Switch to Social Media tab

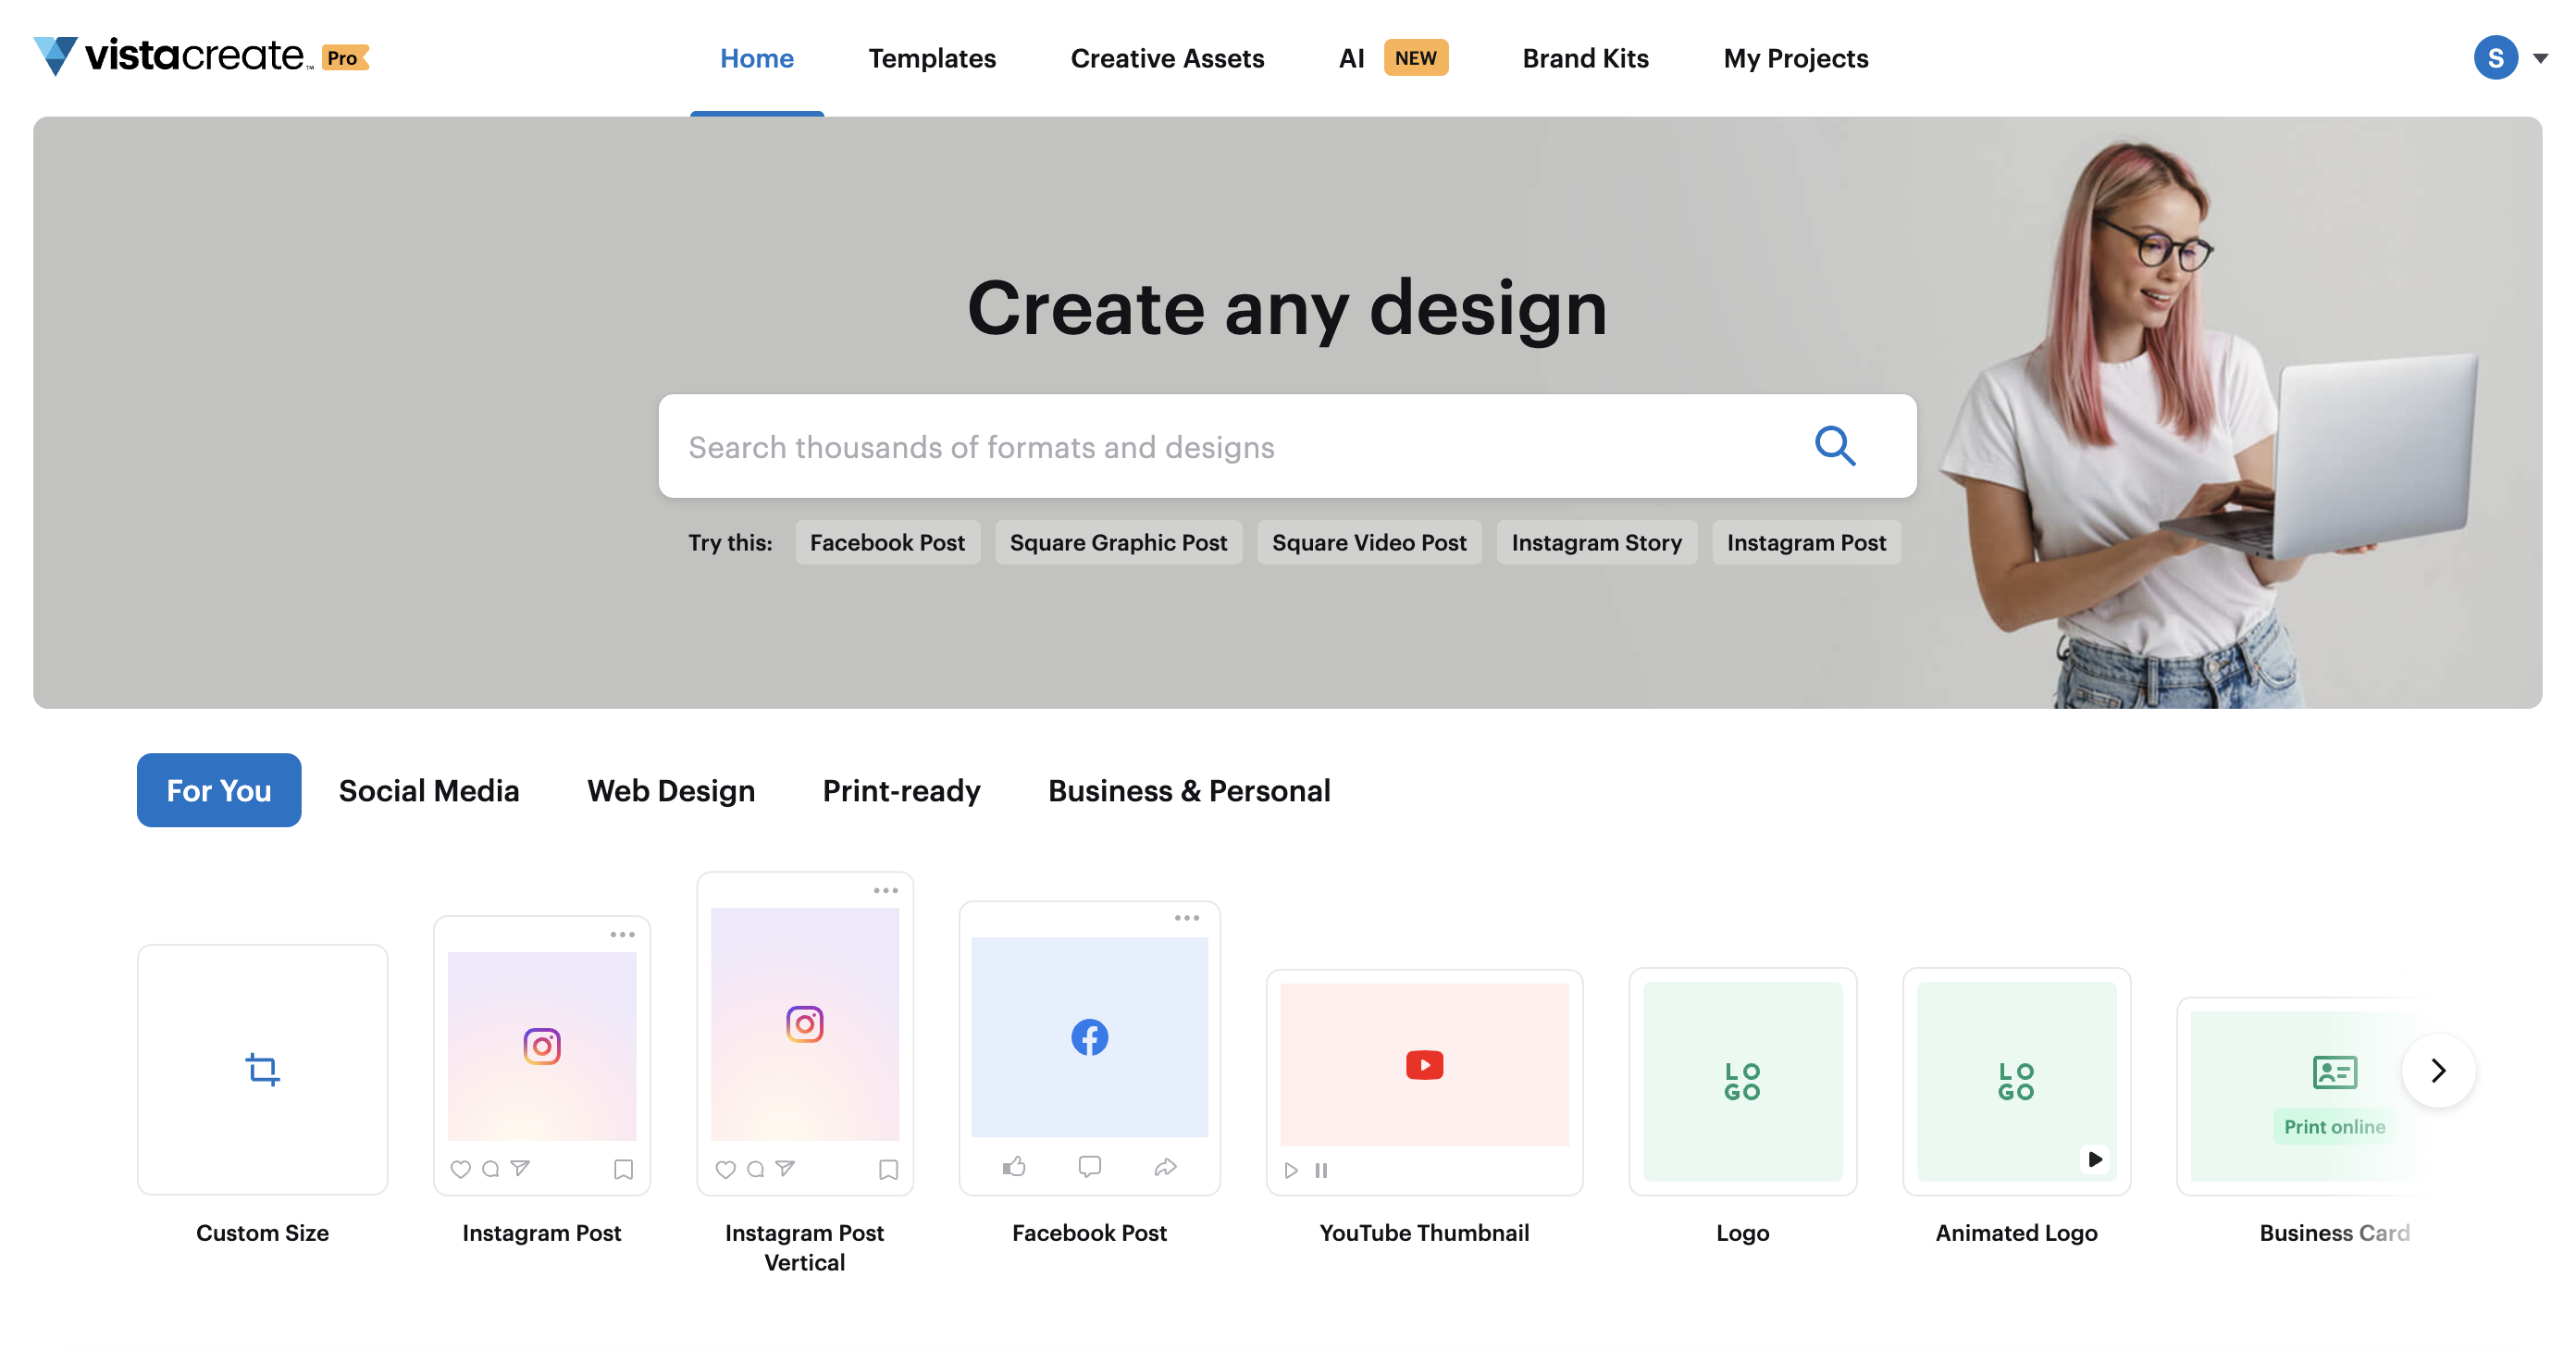click(428, 790)
